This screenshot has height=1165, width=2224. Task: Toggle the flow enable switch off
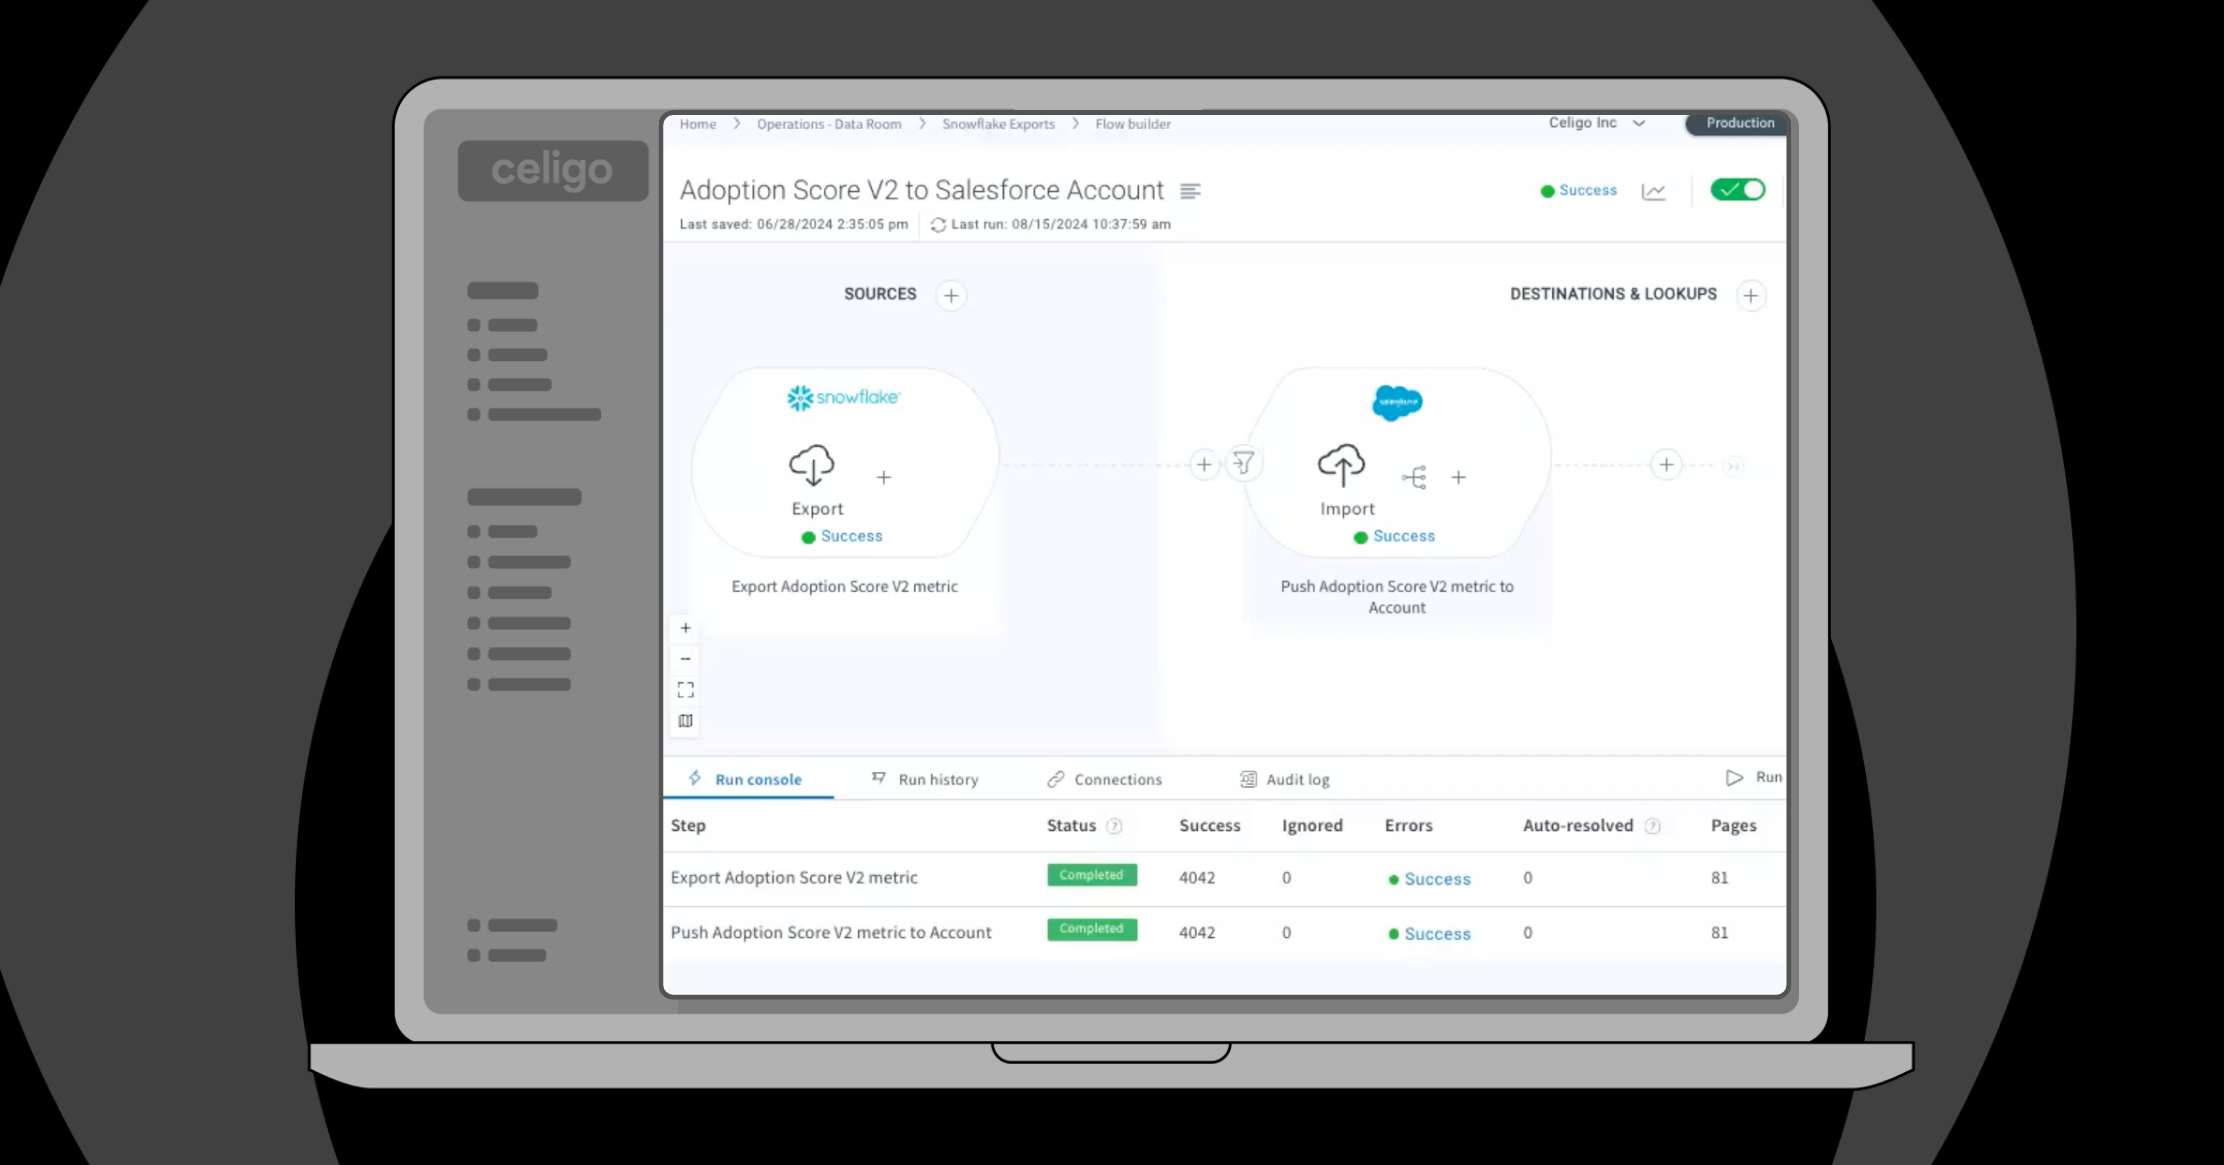coord(1738,190)
